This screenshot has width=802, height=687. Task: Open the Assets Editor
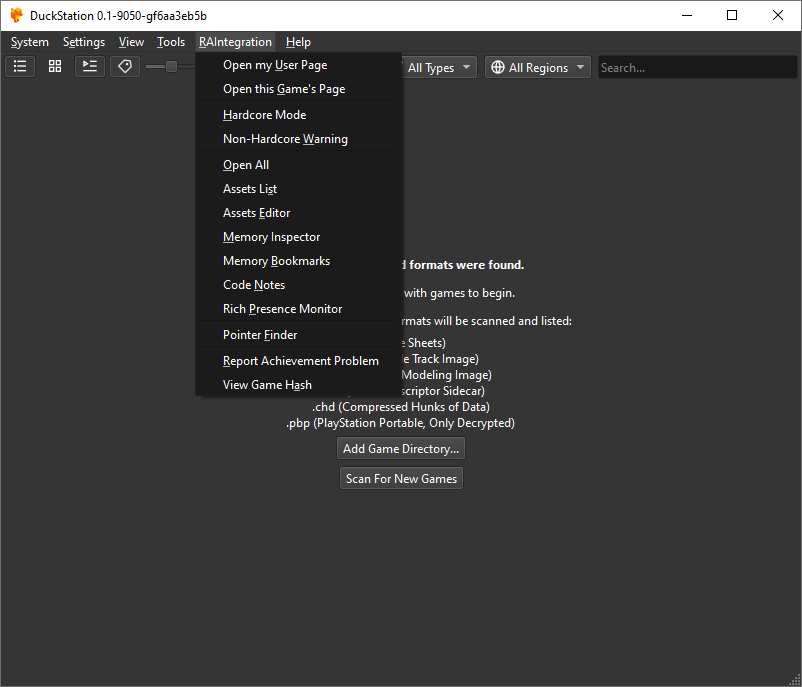click(x=258, y=212)
